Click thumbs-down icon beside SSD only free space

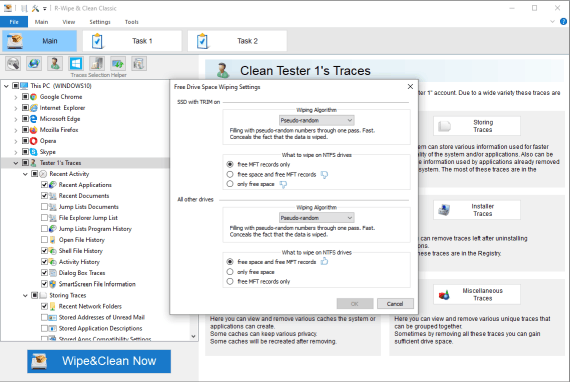(283, 185)
